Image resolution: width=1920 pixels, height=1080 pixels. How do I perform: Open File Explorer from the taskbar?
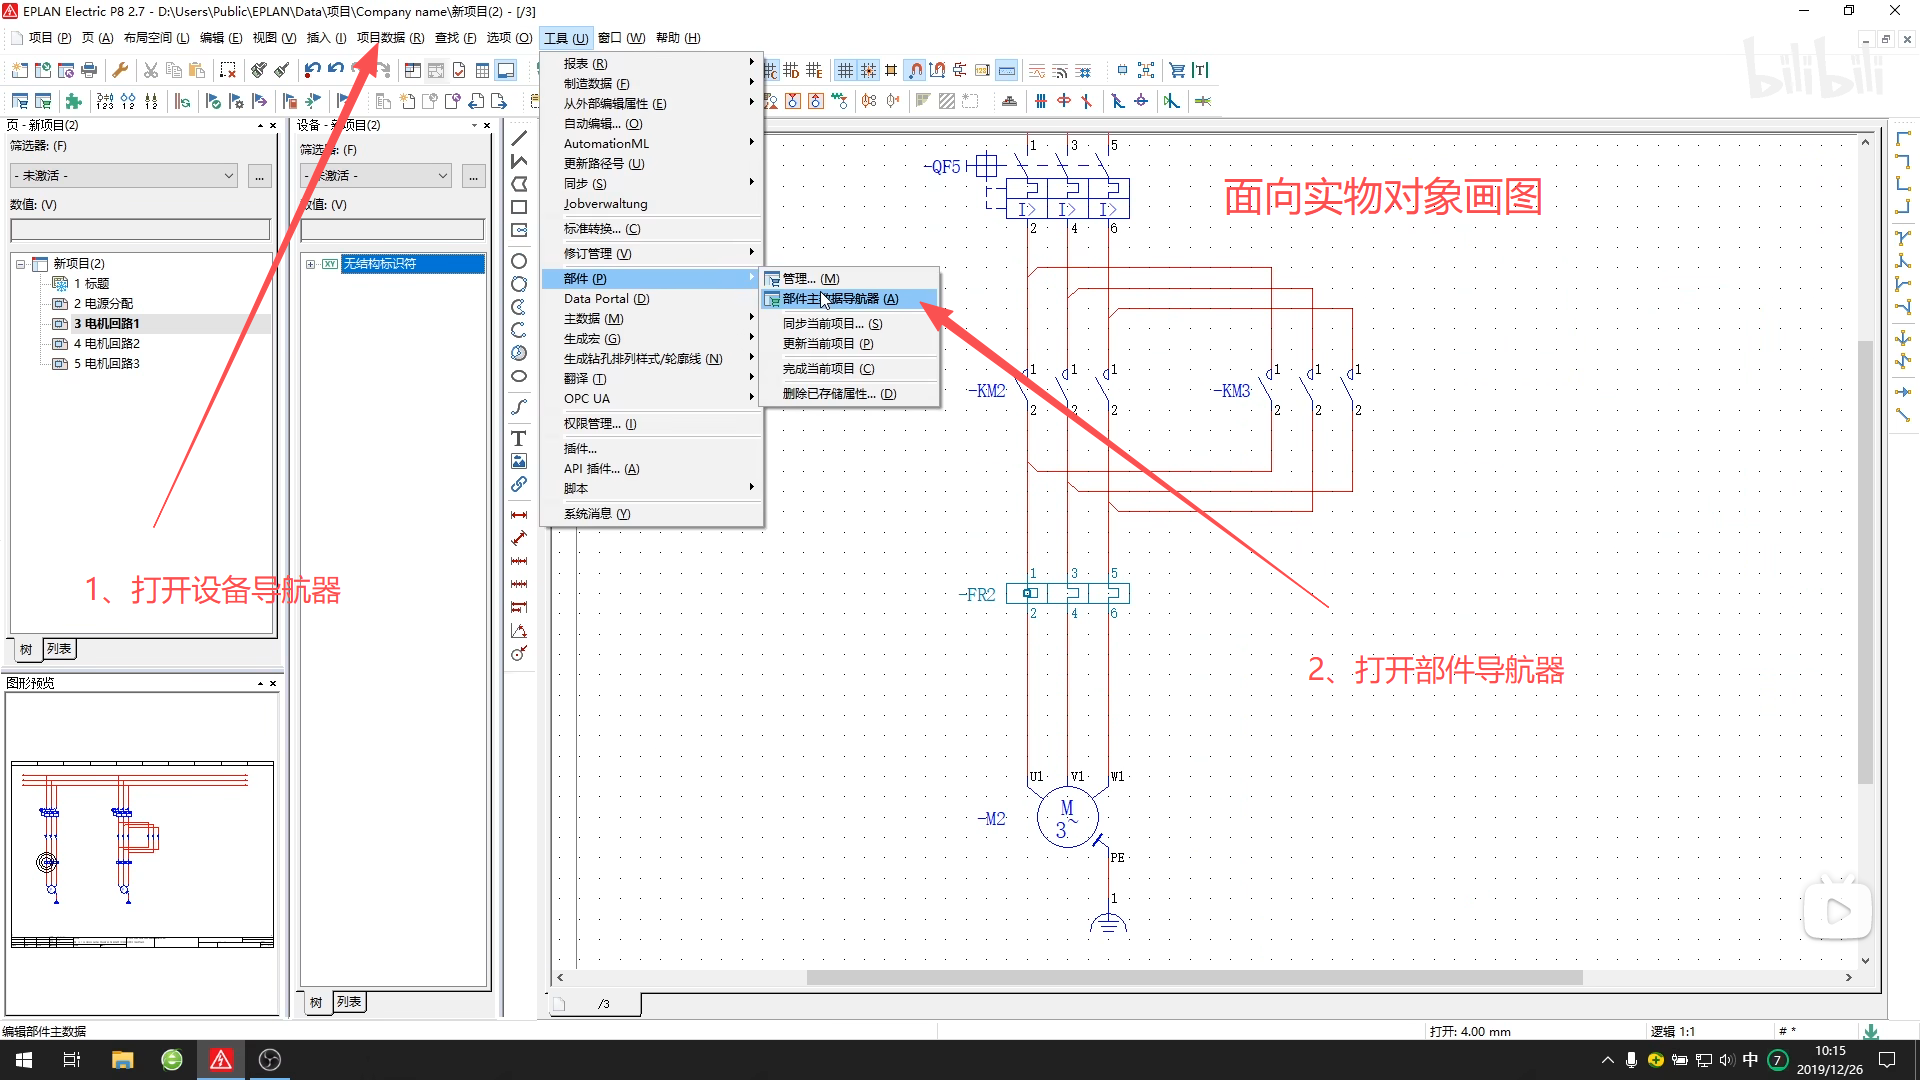122,1060
